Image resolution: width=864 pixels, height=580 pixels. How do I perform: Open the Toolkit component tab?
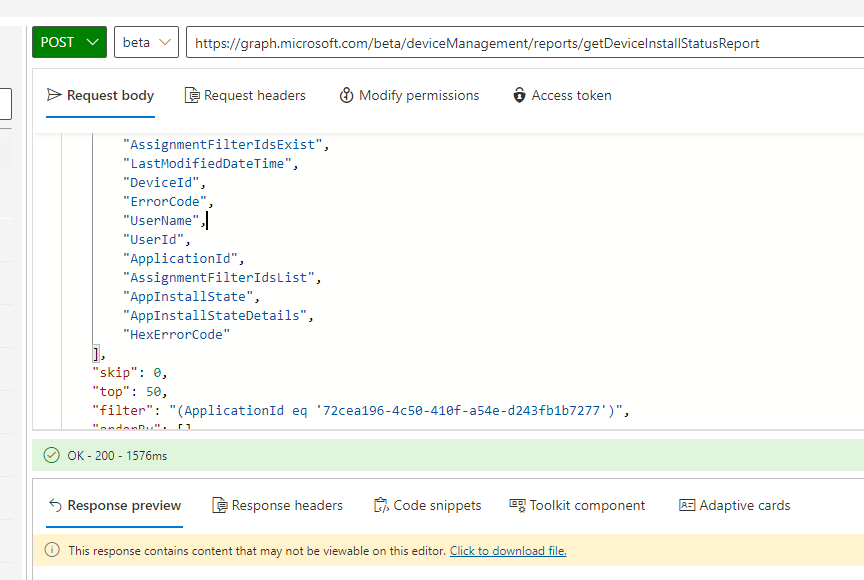point(577,505)
